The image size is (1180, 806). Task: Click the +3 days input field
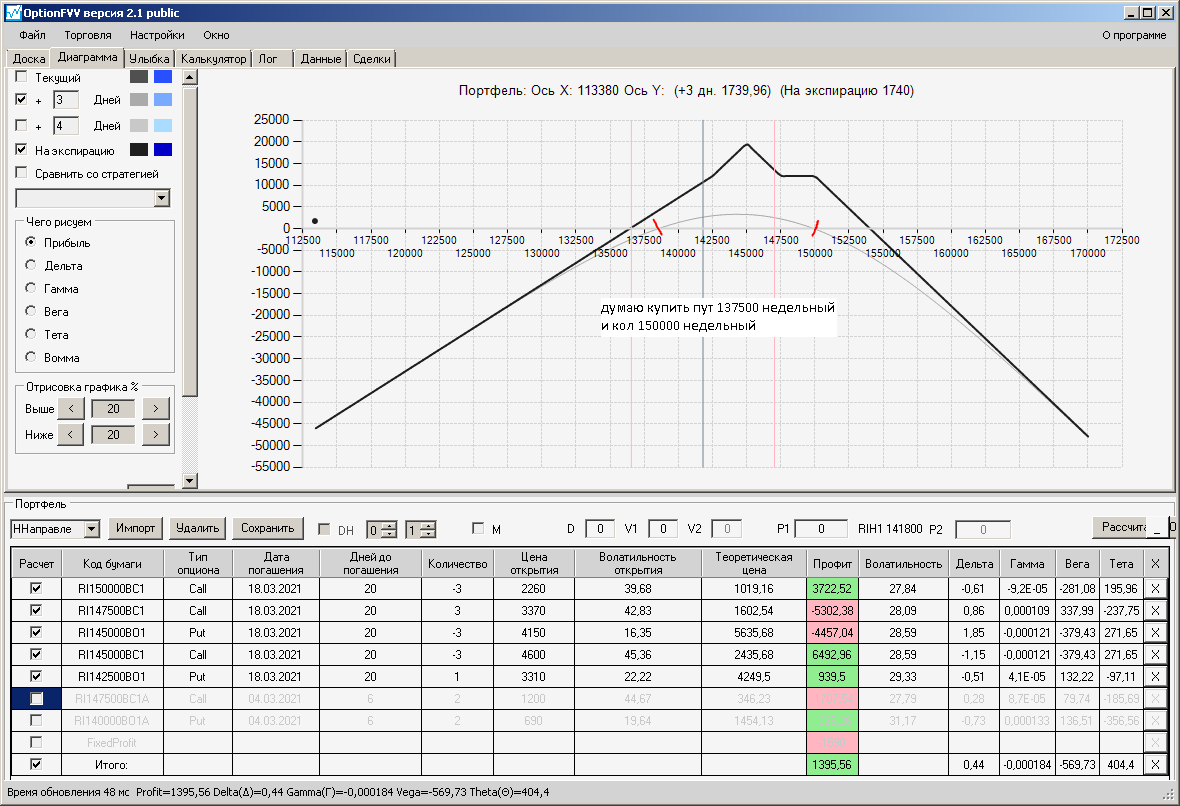coord(66,99)
